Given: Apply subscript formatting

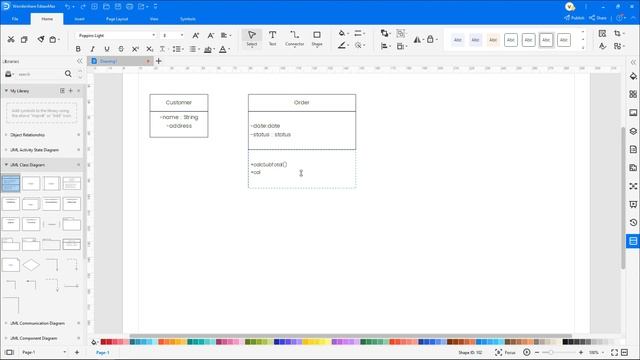Looking at the screenshot, I should pos(150,49).
